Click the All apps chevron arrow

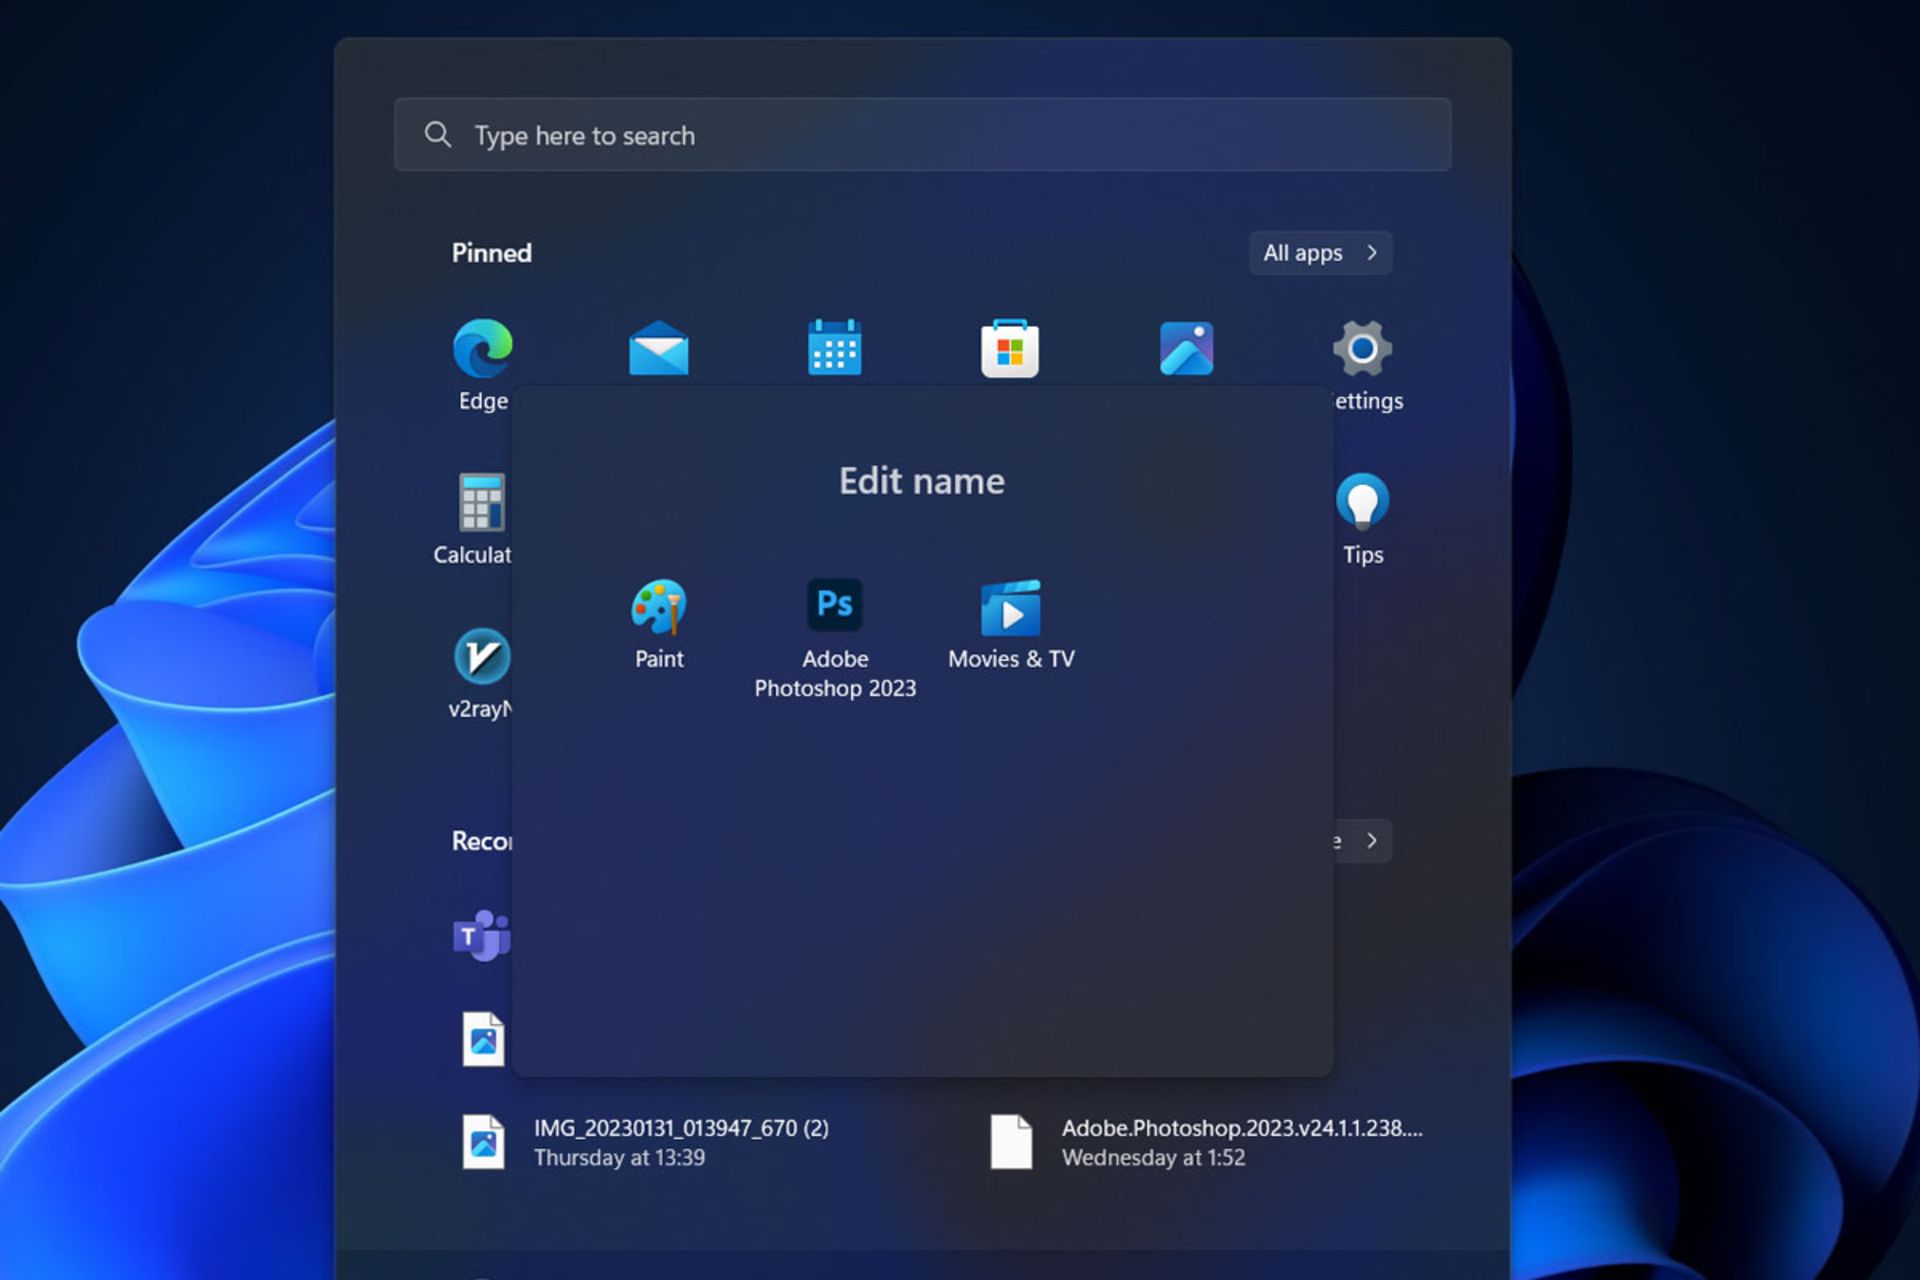click(x=1372, y=253)
